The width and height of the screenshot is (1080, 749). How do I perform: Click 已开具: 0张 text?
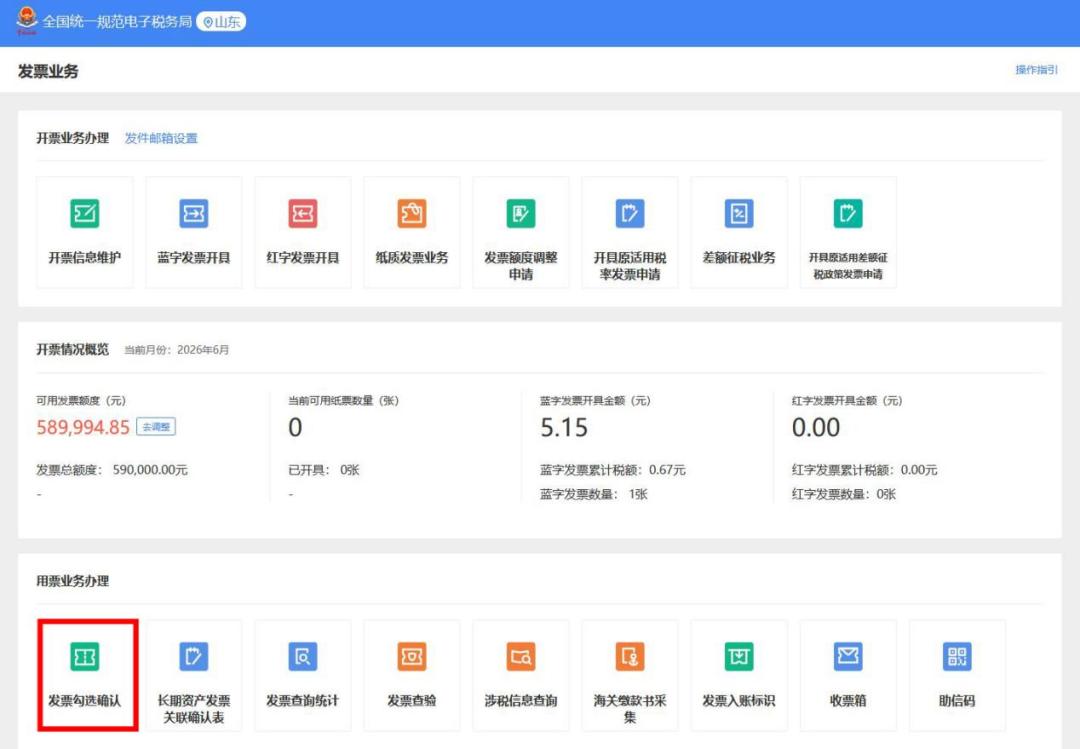(x=324, y=470)
